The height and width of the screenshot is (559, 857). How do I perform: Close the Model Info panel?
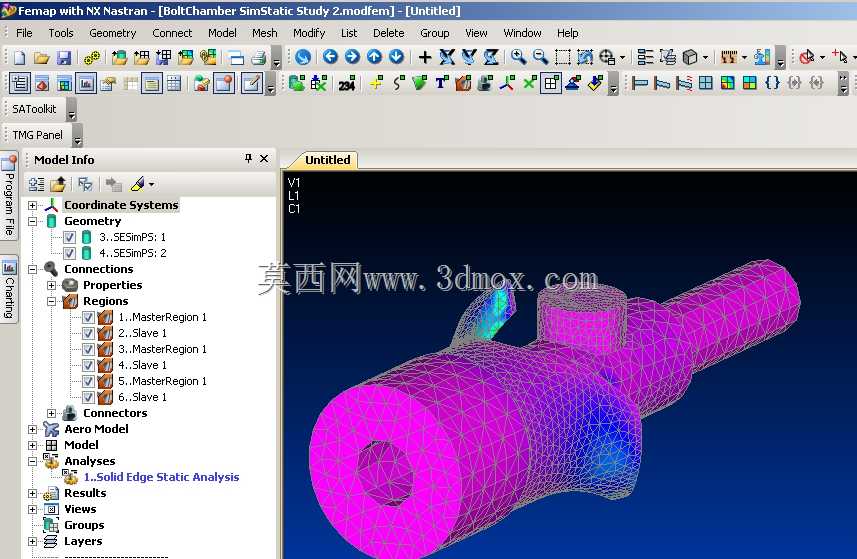point(264,158)
